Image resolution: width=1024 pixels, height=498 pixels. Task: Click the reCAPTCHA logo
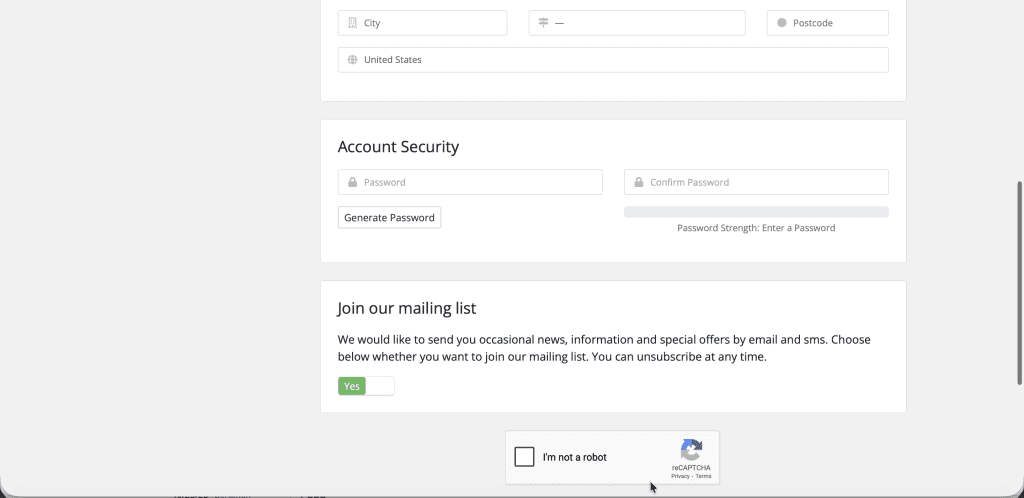pos(691,449)
